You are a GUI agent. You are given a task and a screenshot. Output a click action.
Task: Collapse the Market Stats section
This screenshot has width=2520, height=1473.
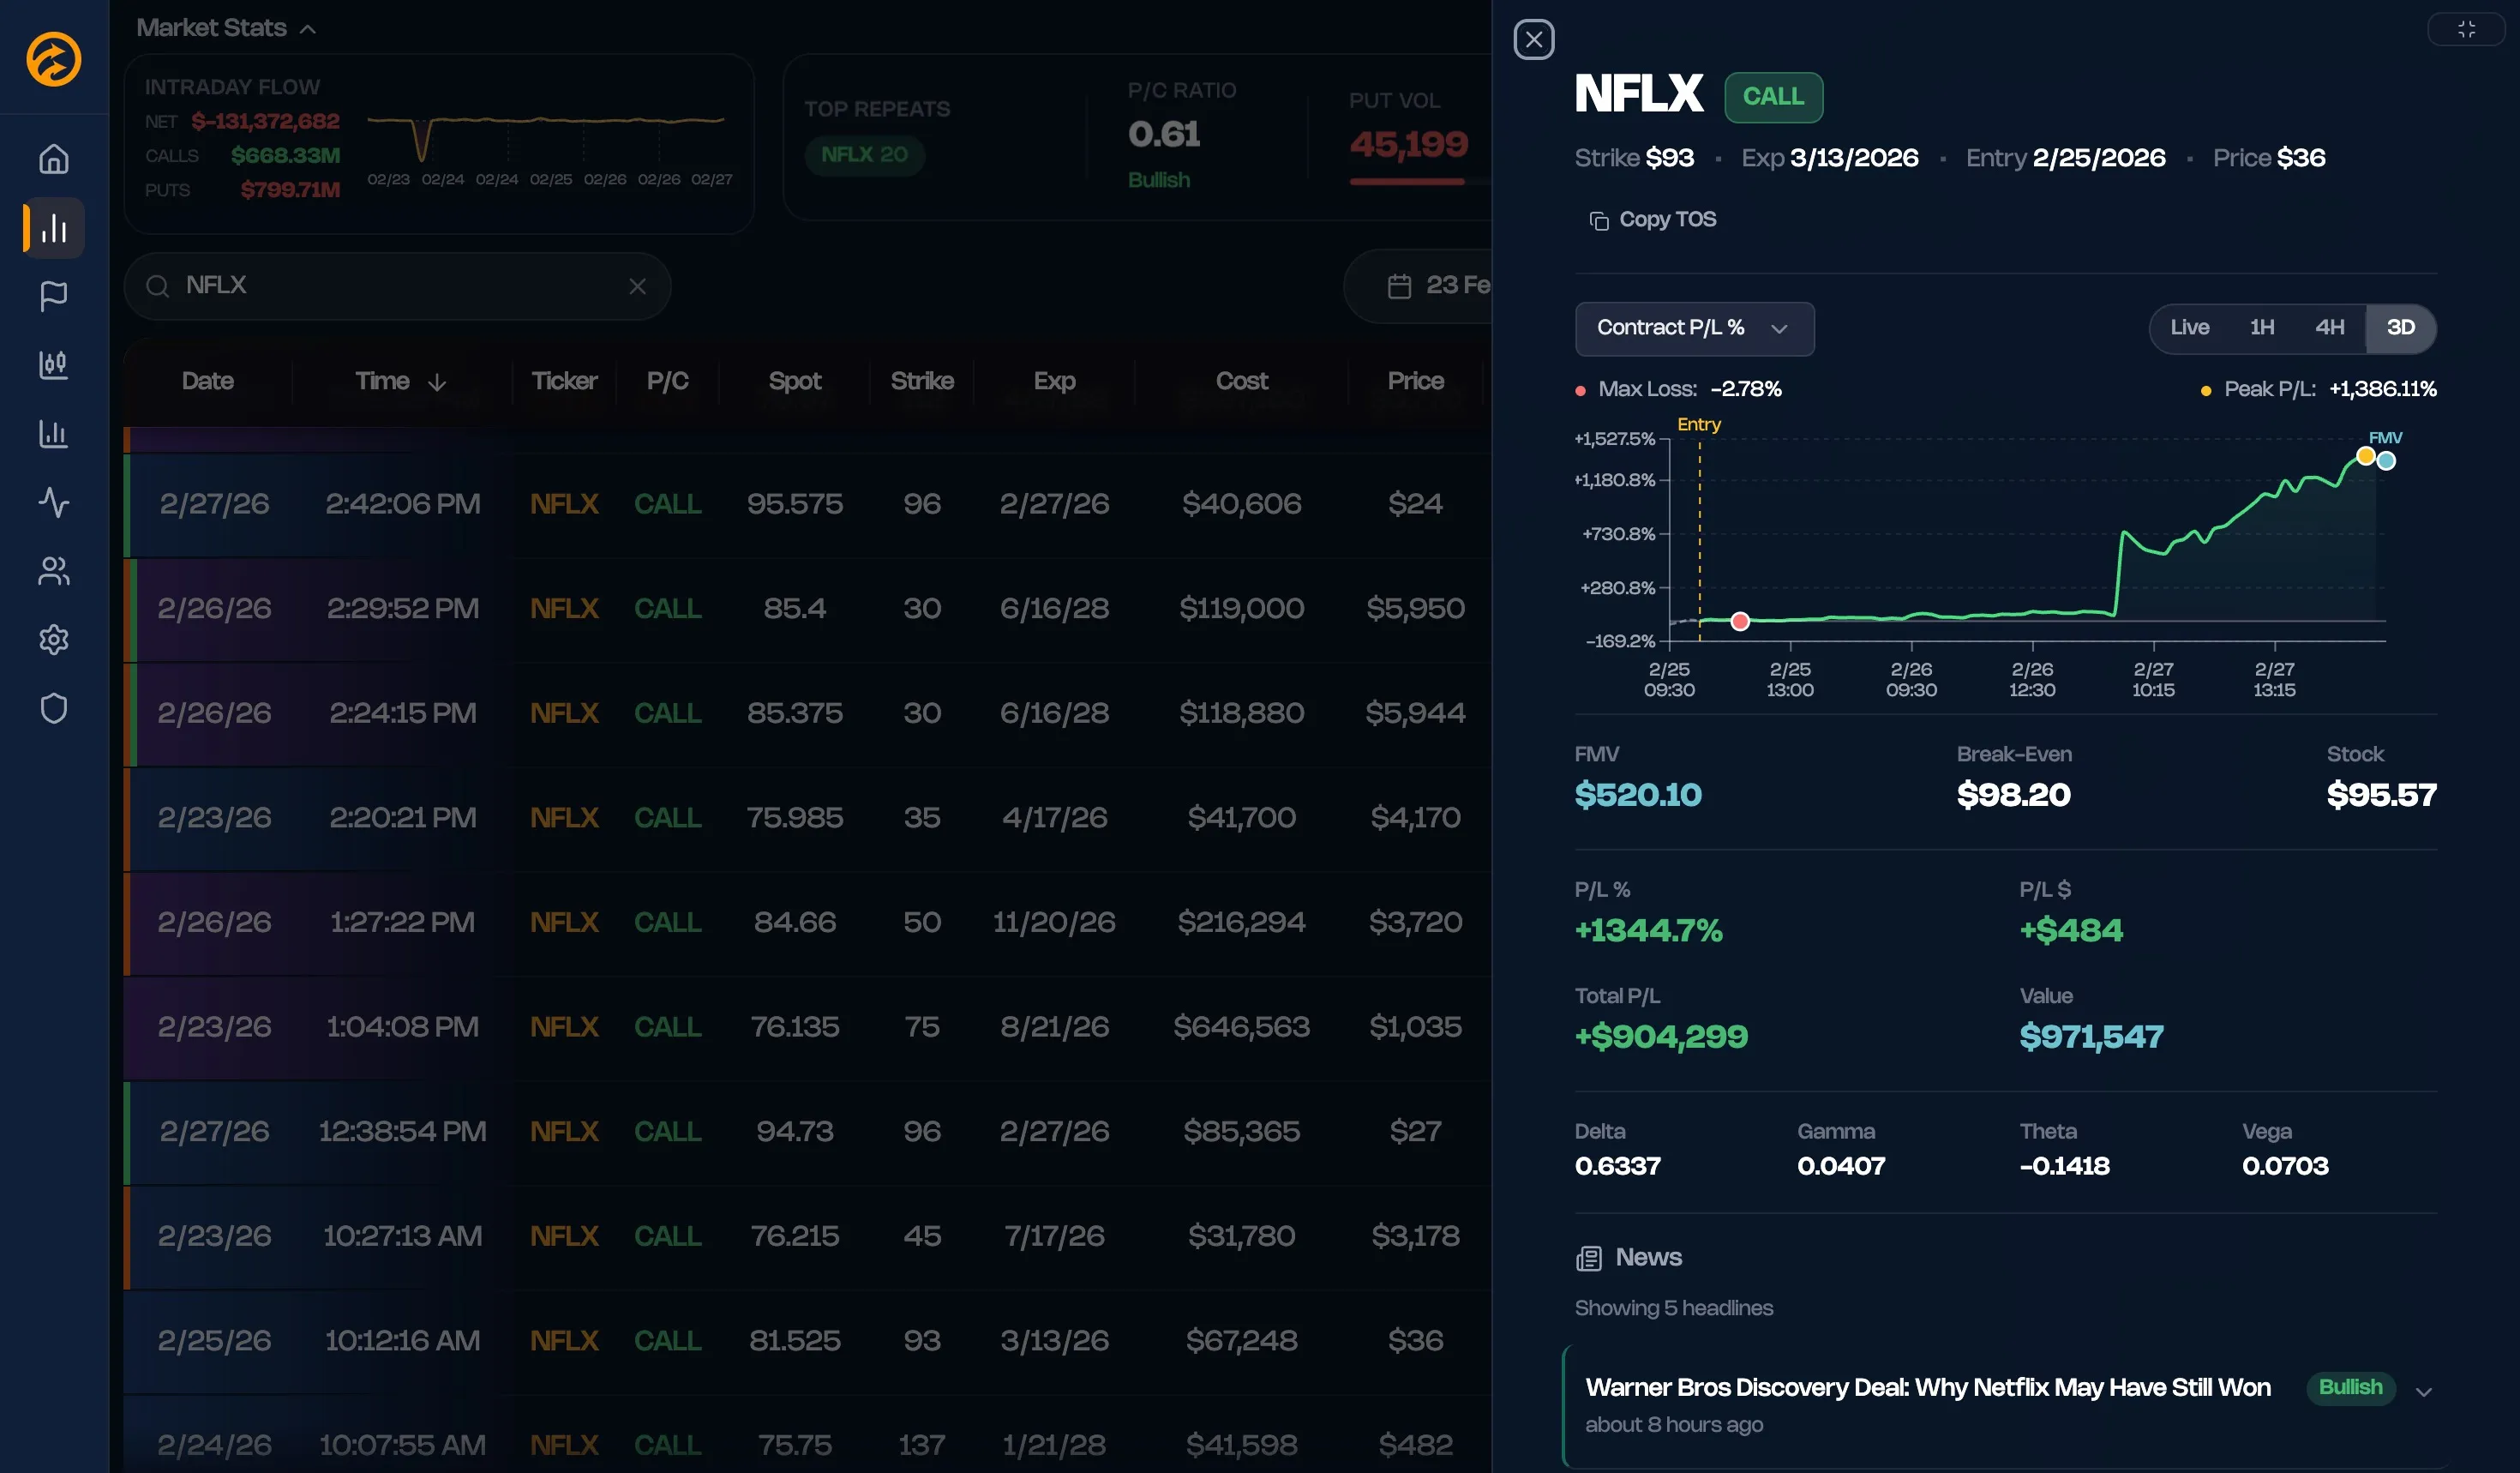[309, 28]
